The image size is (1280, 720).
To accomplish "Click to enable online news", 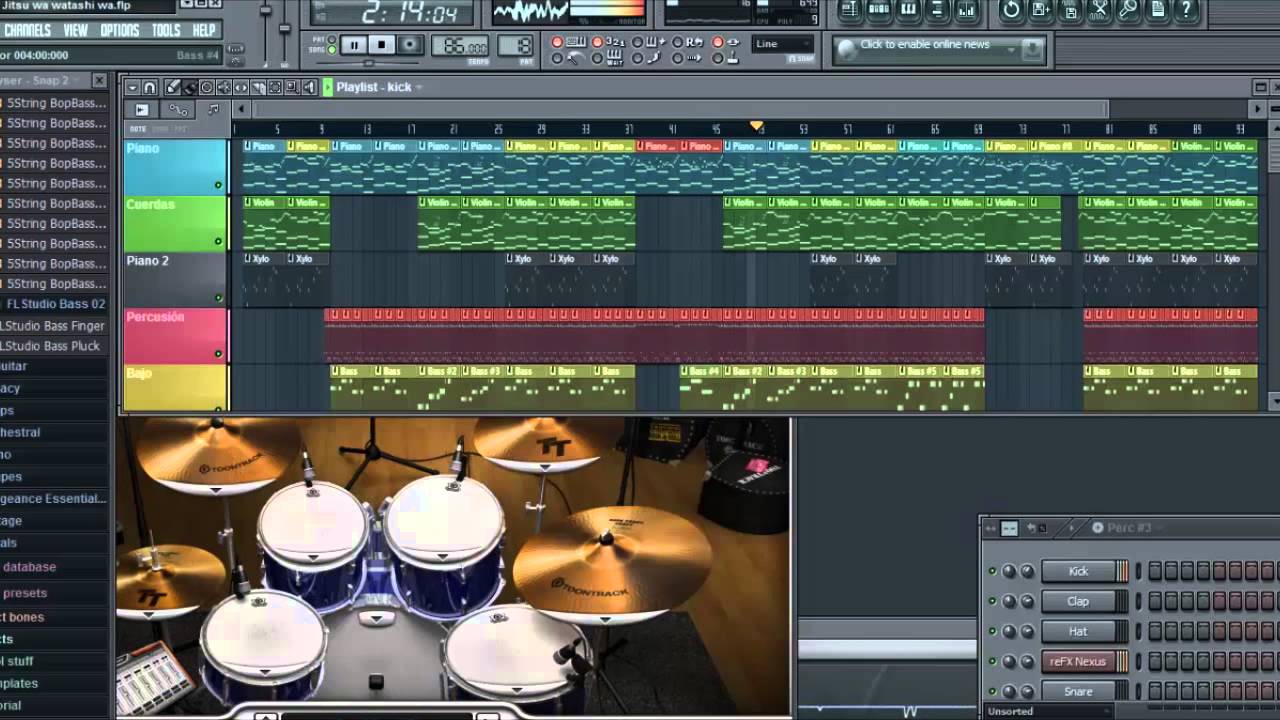I will (925, 45).
